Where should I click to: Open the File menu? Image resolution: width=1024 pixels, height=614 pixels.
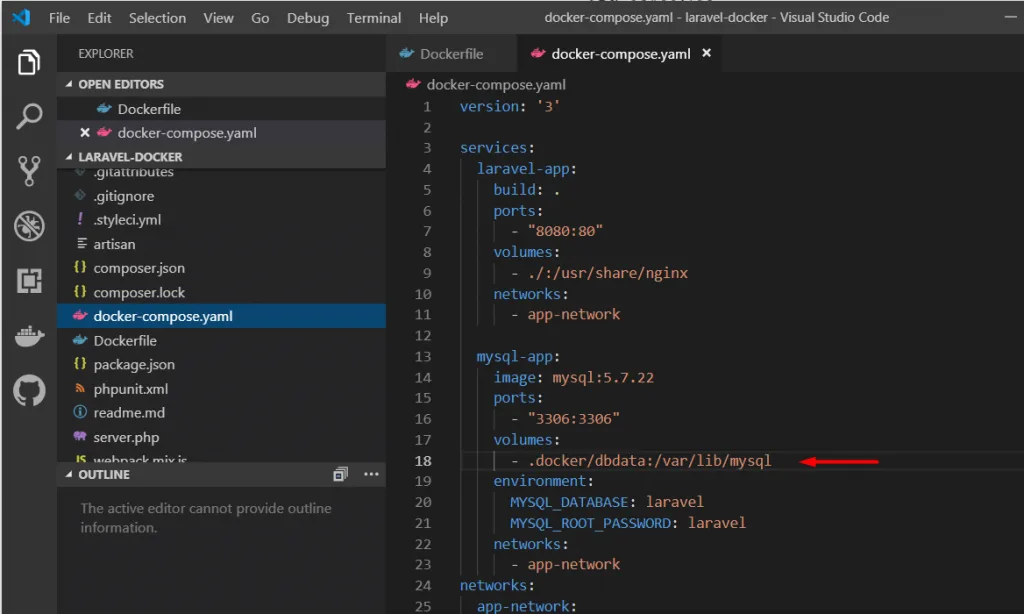pyautogui.click(x=59, y=18)
